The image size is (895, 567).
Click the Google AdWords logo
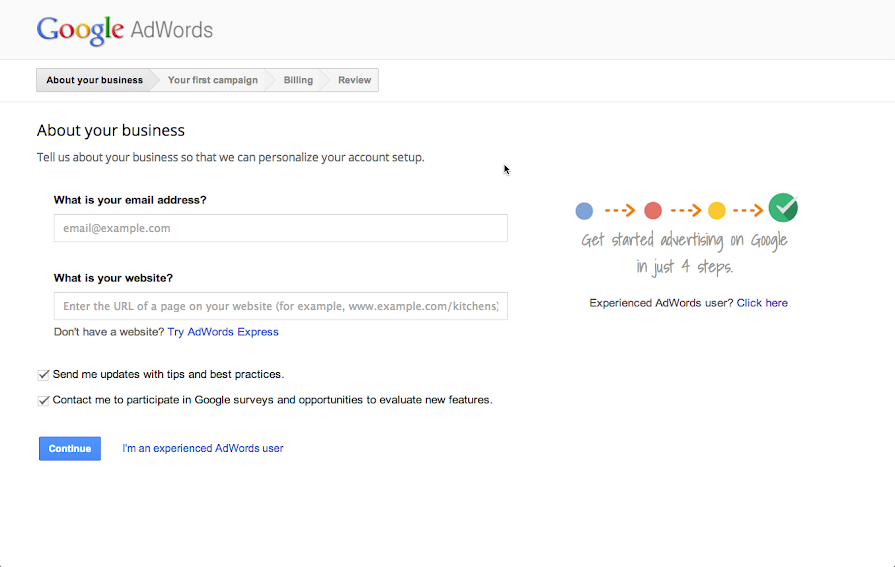point(125,30)
